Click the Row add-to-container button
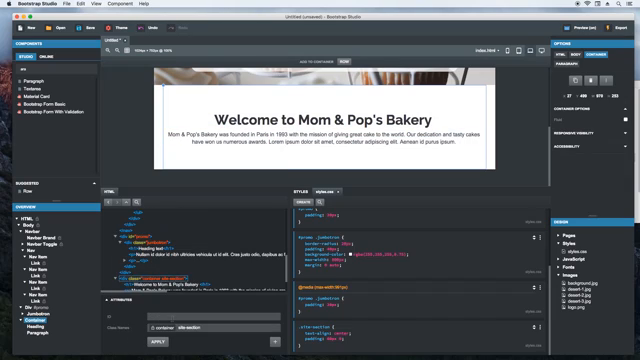Screen dimensions: 640x360 pos(344,62)
